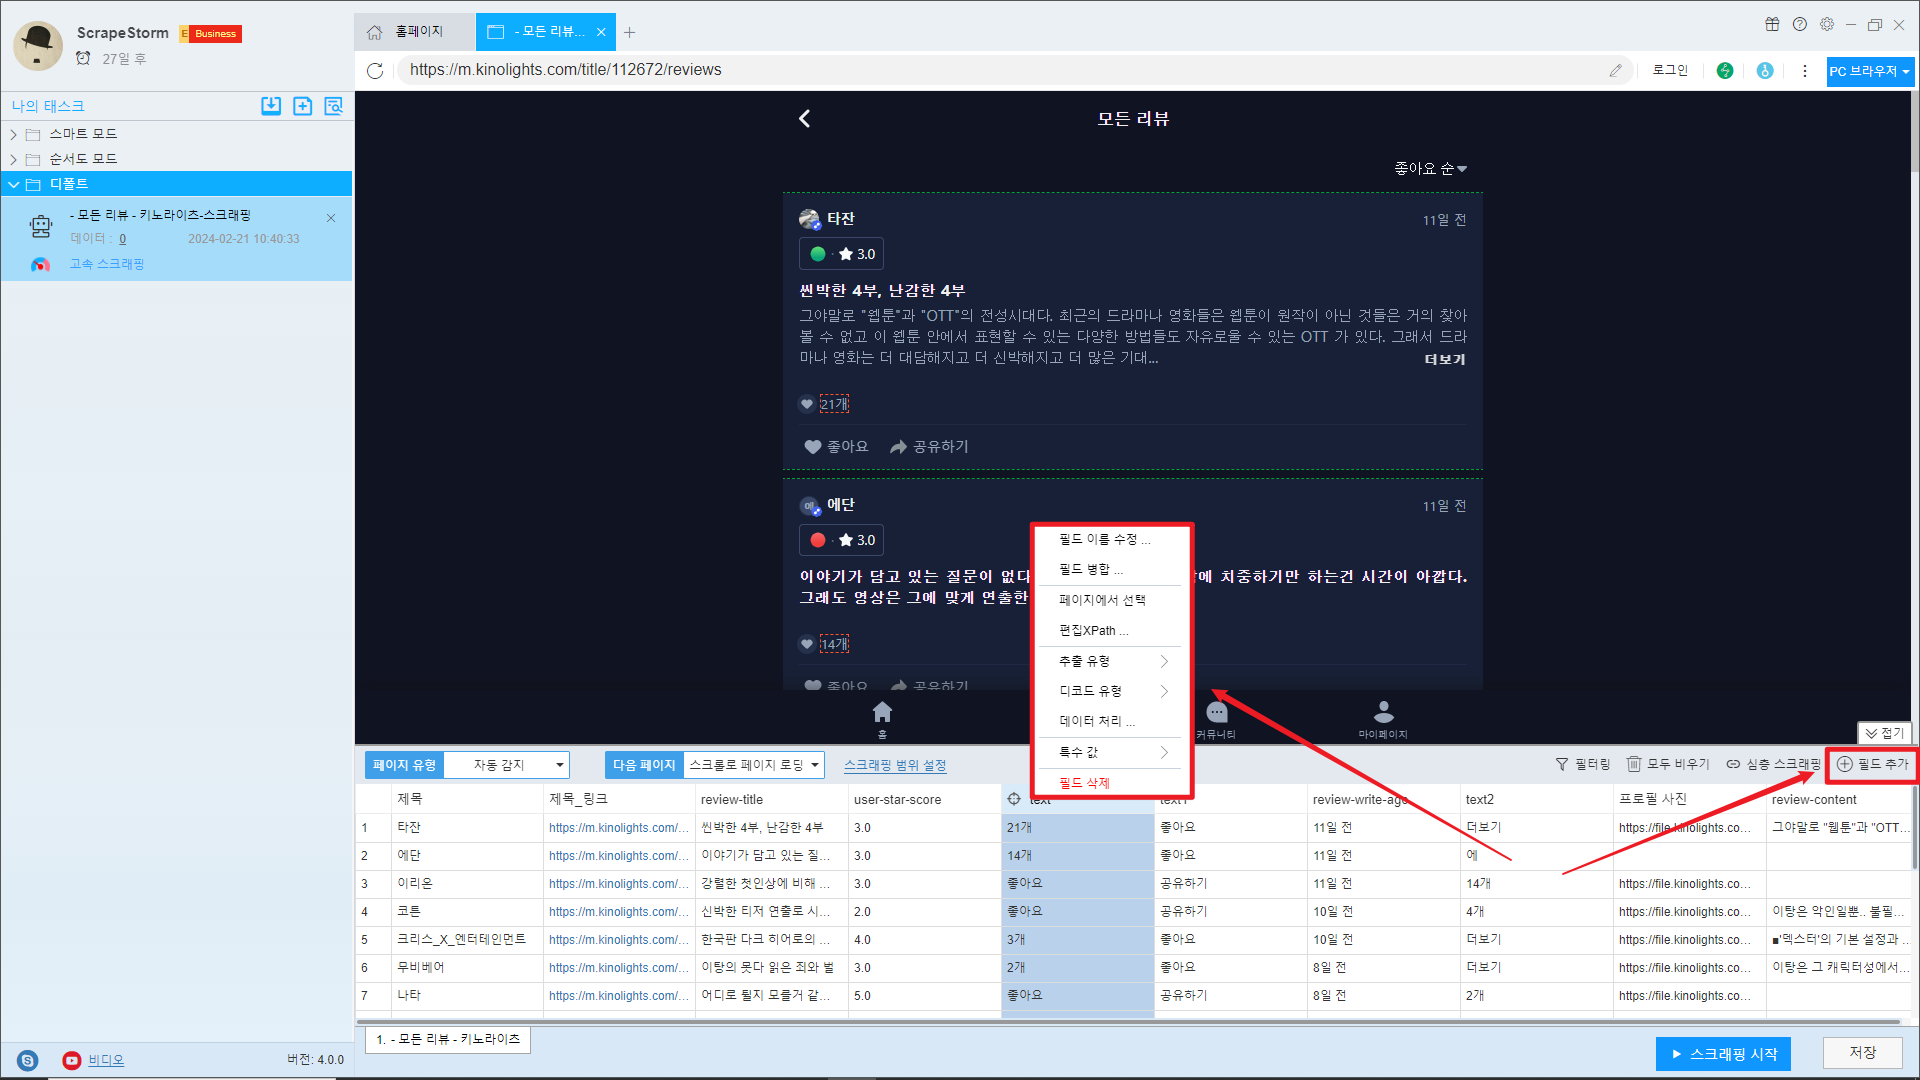1920x1080 pixels.
Task: Collapse the 디폴트 folder
Action: (x=14, y=184)
